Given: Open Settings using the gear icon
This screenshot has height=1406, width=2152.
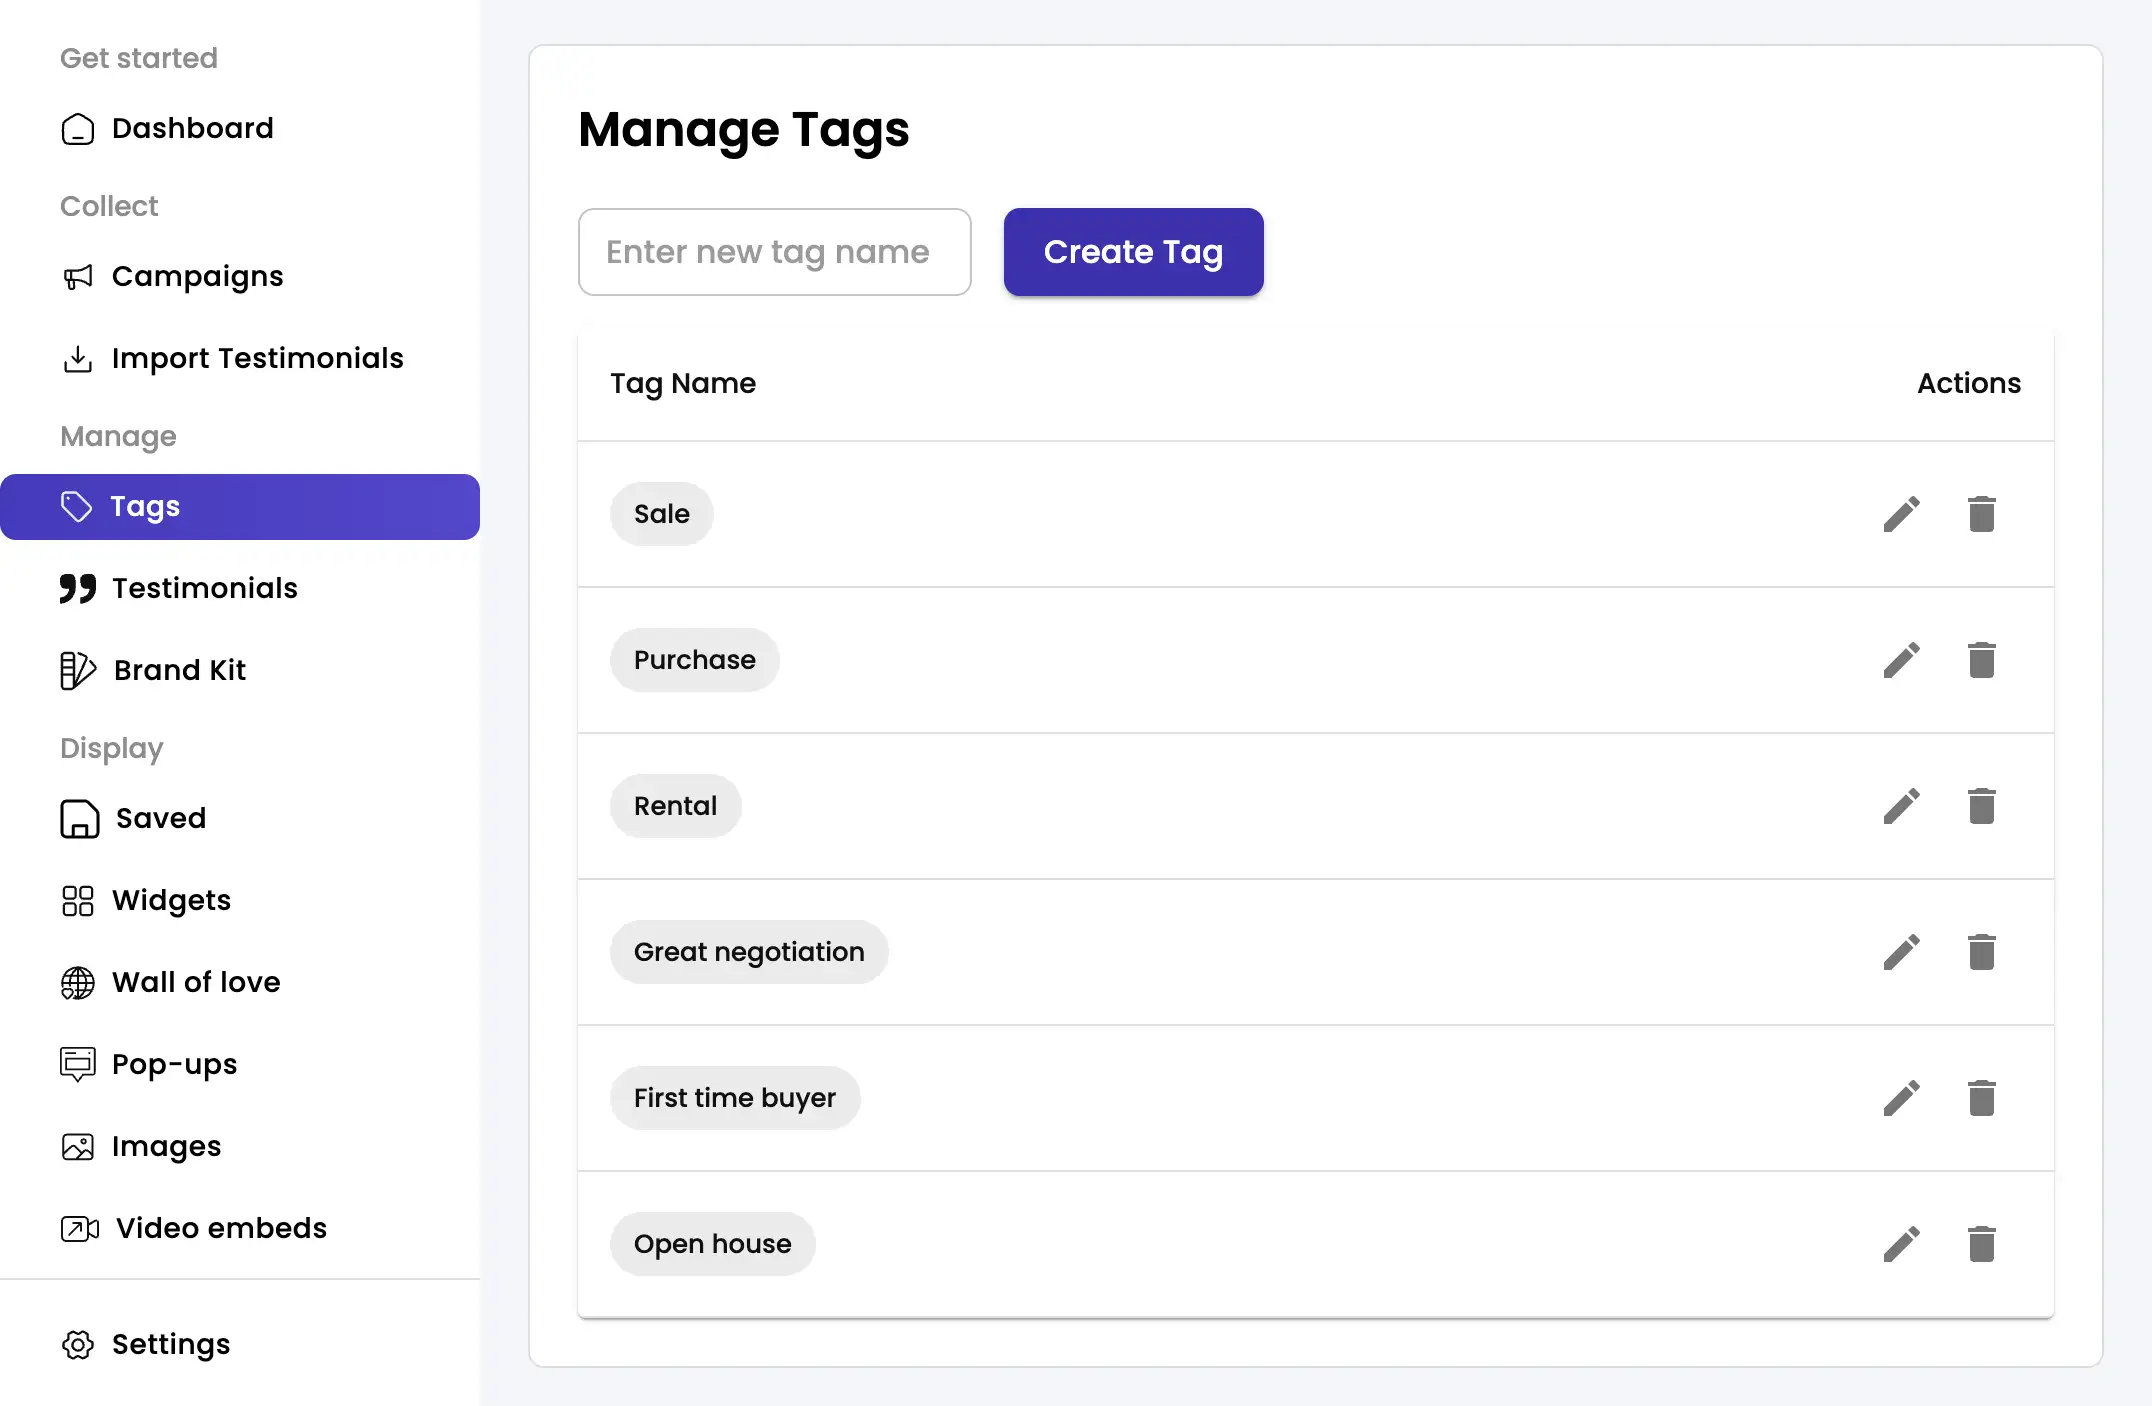Looking at the screenshot, I should coord(78,1345).
